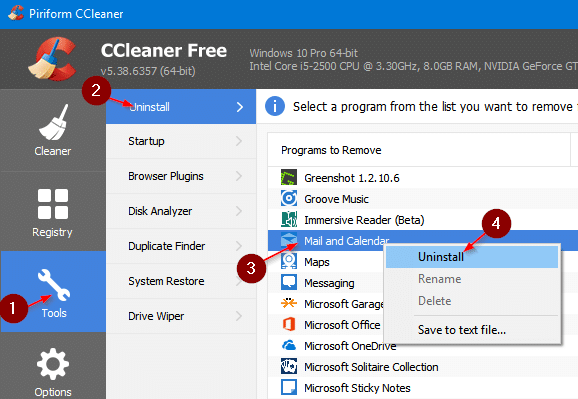Open the Disk Analyzer tab
The image size is (578, 399).
[x=181, y=211]
